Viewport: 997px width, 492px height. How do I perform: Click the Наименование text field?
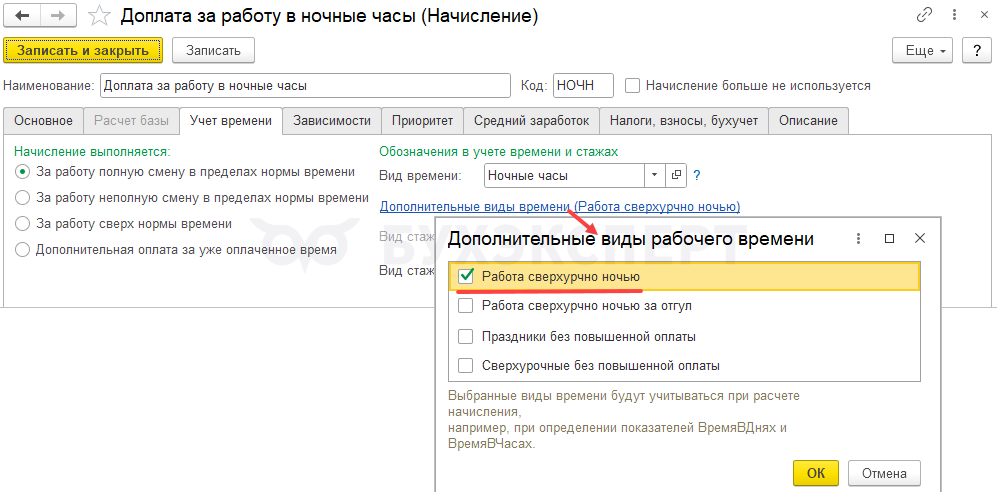point(306,86)
